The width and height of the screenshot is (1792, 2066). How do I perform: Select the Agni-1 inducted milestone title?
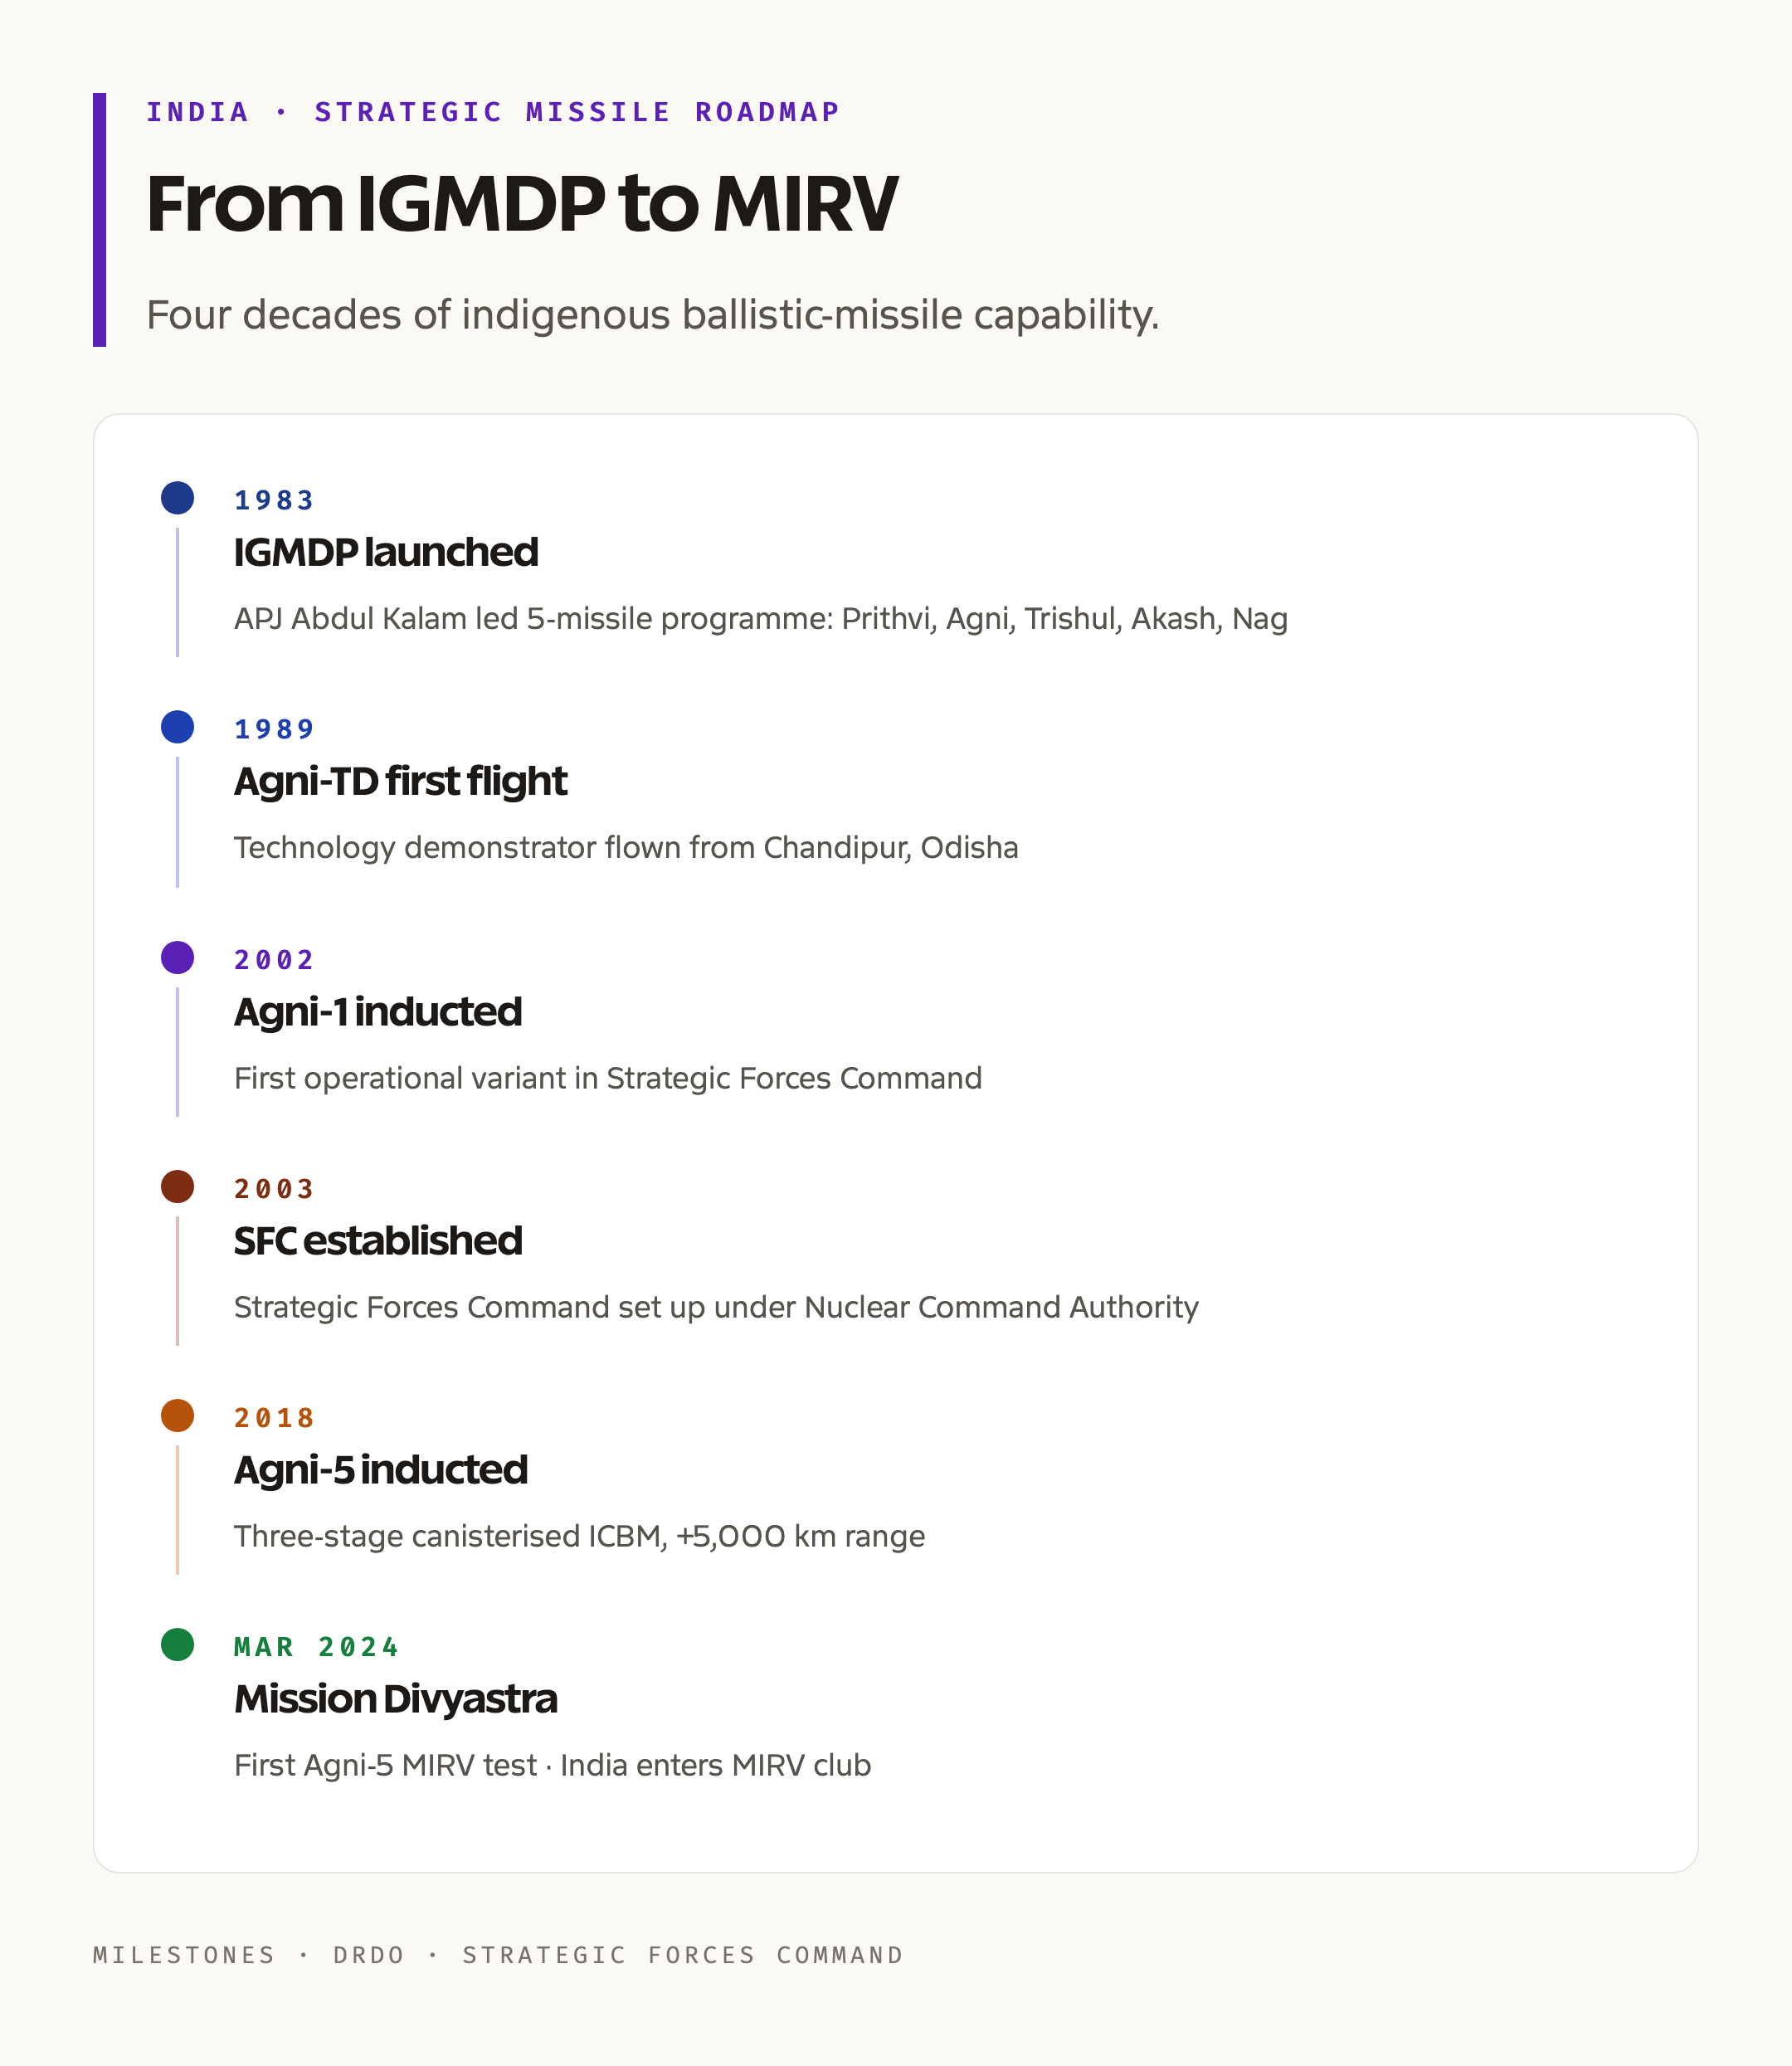pos(378,1011)
